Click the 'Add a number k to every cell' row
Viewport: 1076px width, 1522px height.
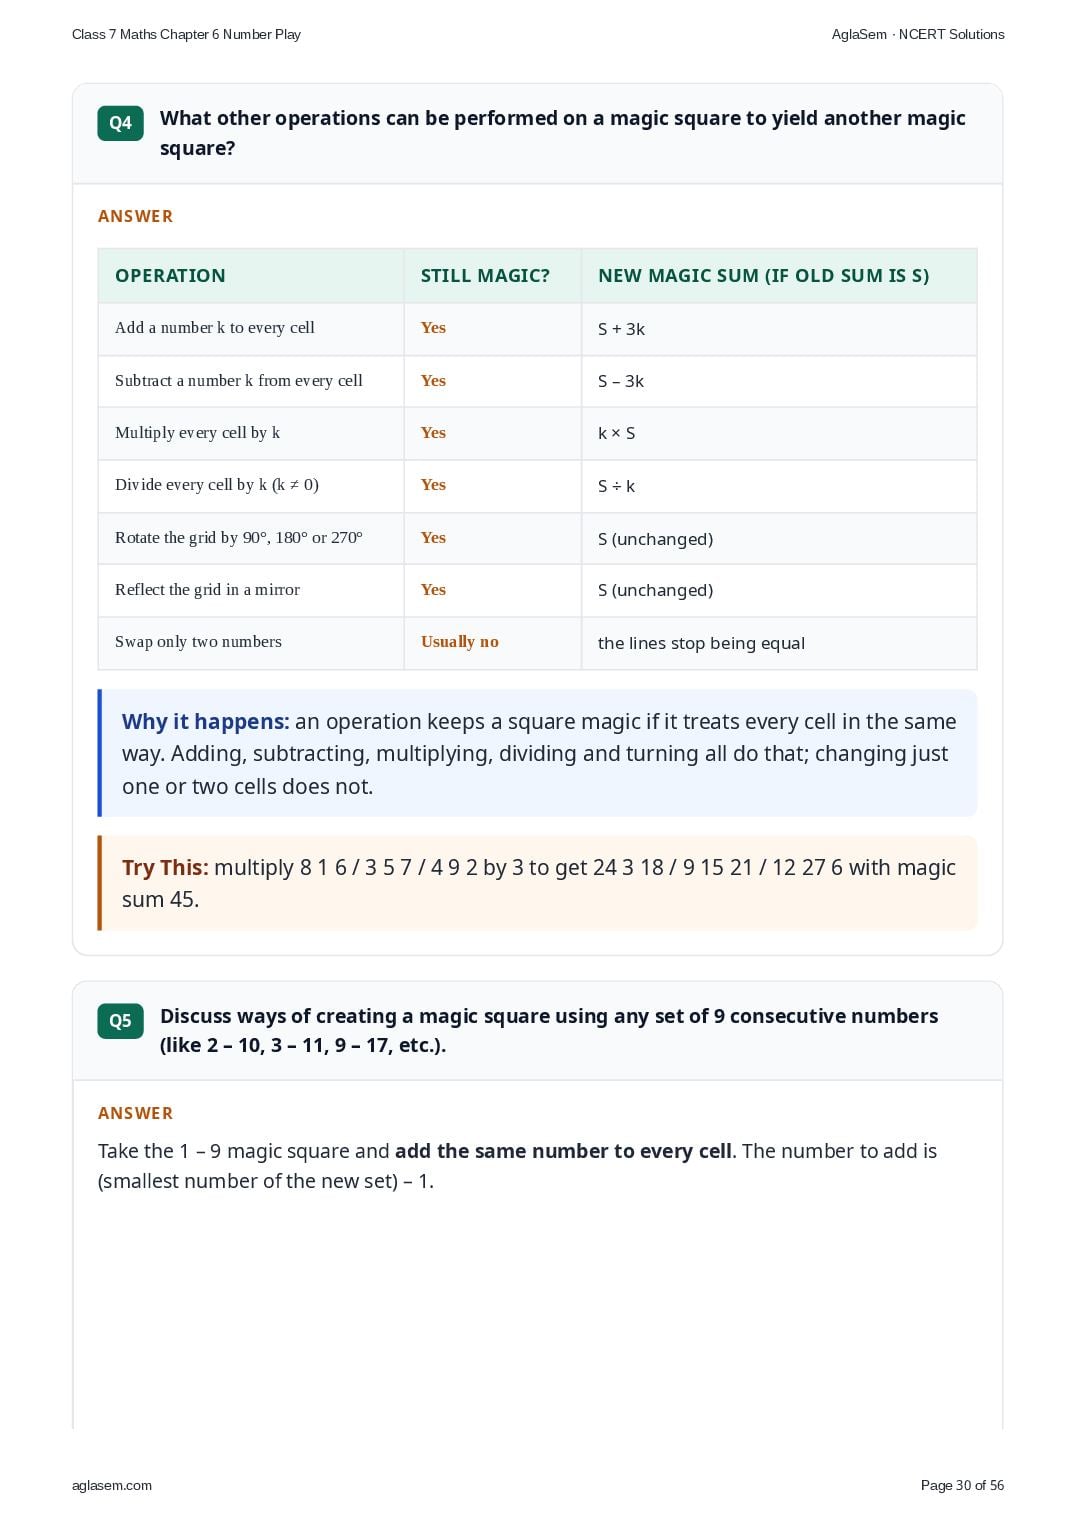pos(537,329)
